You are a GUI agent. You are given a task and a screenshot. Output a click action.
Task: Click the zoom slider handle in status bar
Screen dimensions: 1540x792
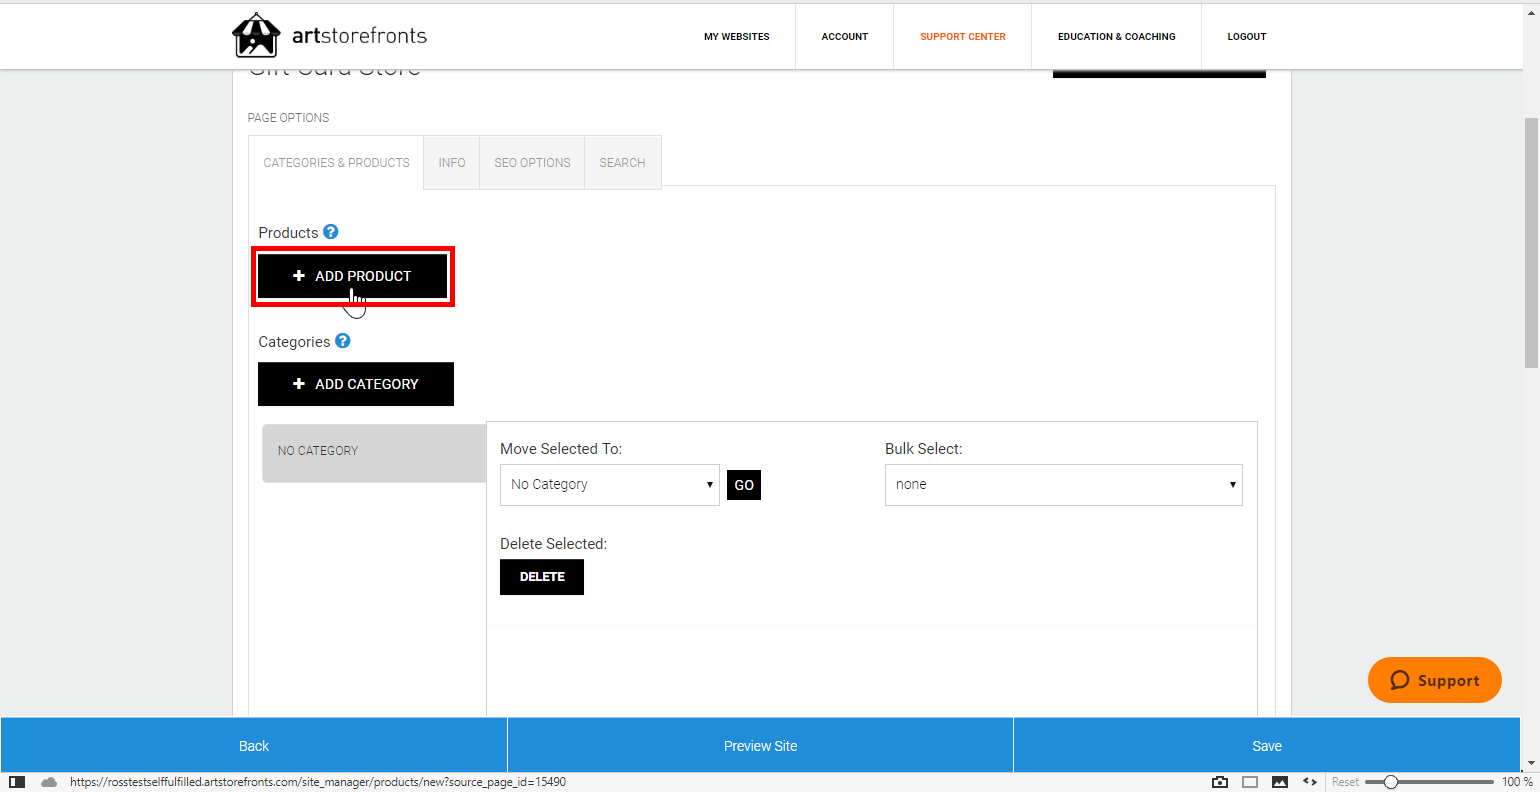point(1390,782)
